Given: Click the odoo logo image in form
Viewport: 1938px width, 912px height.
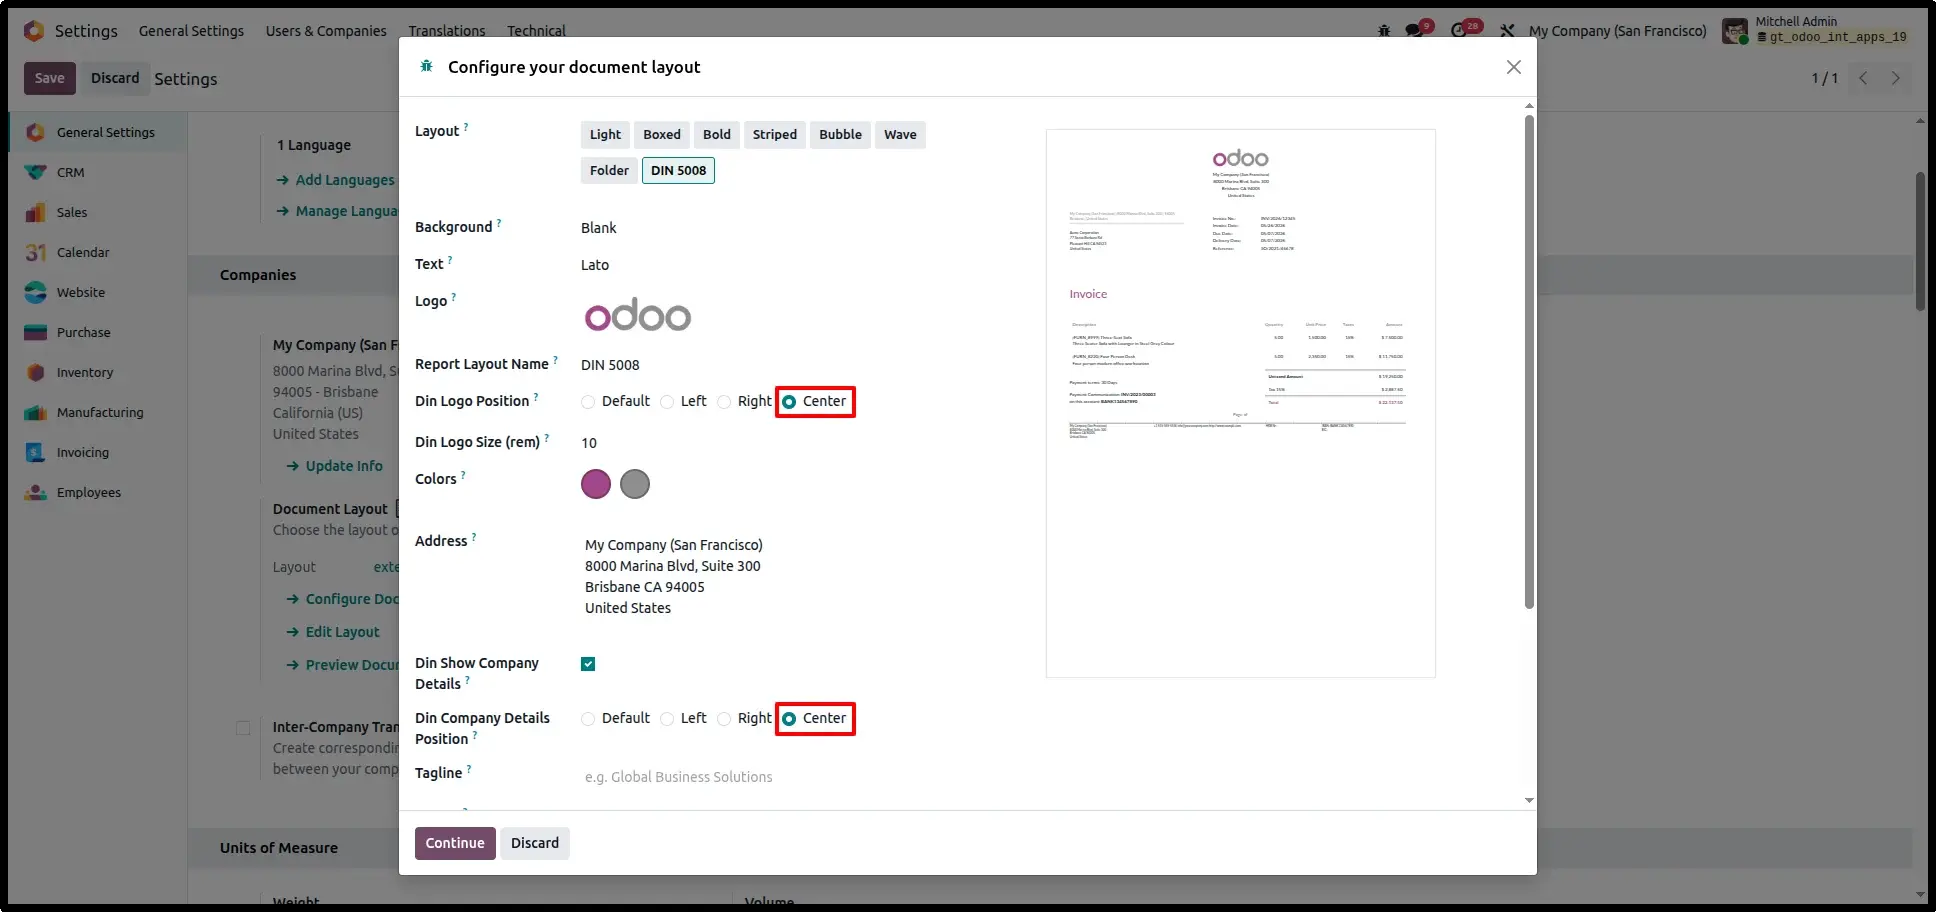Looking at the screenshot, I should coord(638,316).
